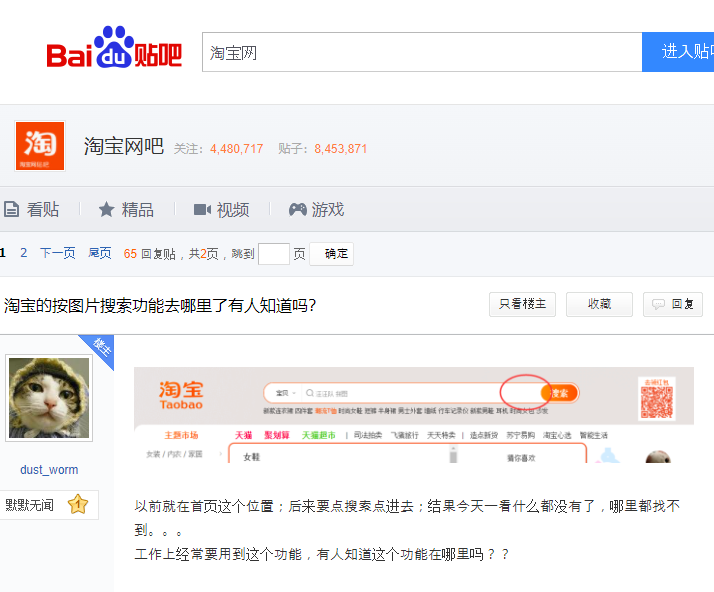Viewport: 714px width, 592px height.
Task: Click the 回复 reply button
Action: point(673,304)
